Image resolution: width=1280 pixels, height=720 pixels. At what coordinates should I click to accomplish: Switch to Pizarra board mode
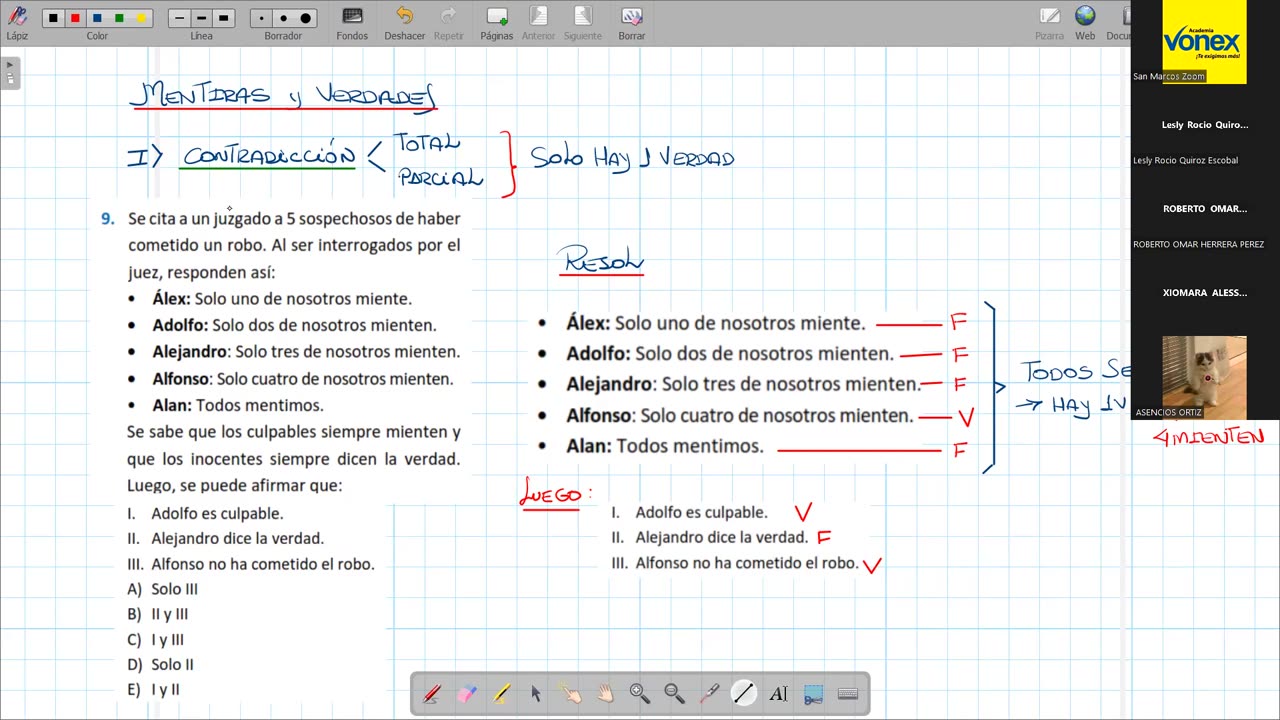(1049, 22)
